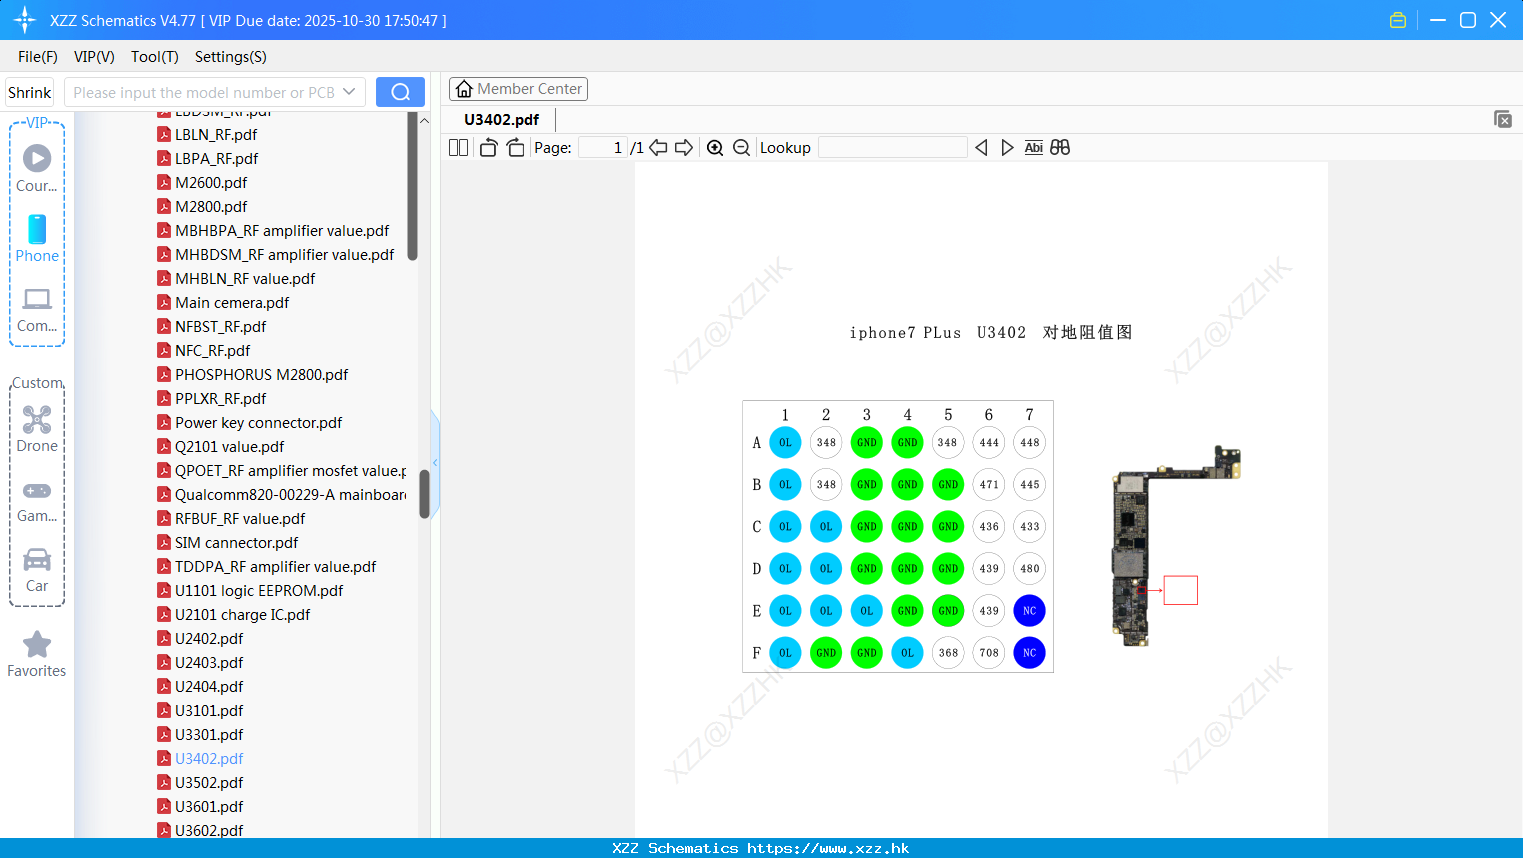
Task: Open the Courses section icon
Action: pos(37,158)
